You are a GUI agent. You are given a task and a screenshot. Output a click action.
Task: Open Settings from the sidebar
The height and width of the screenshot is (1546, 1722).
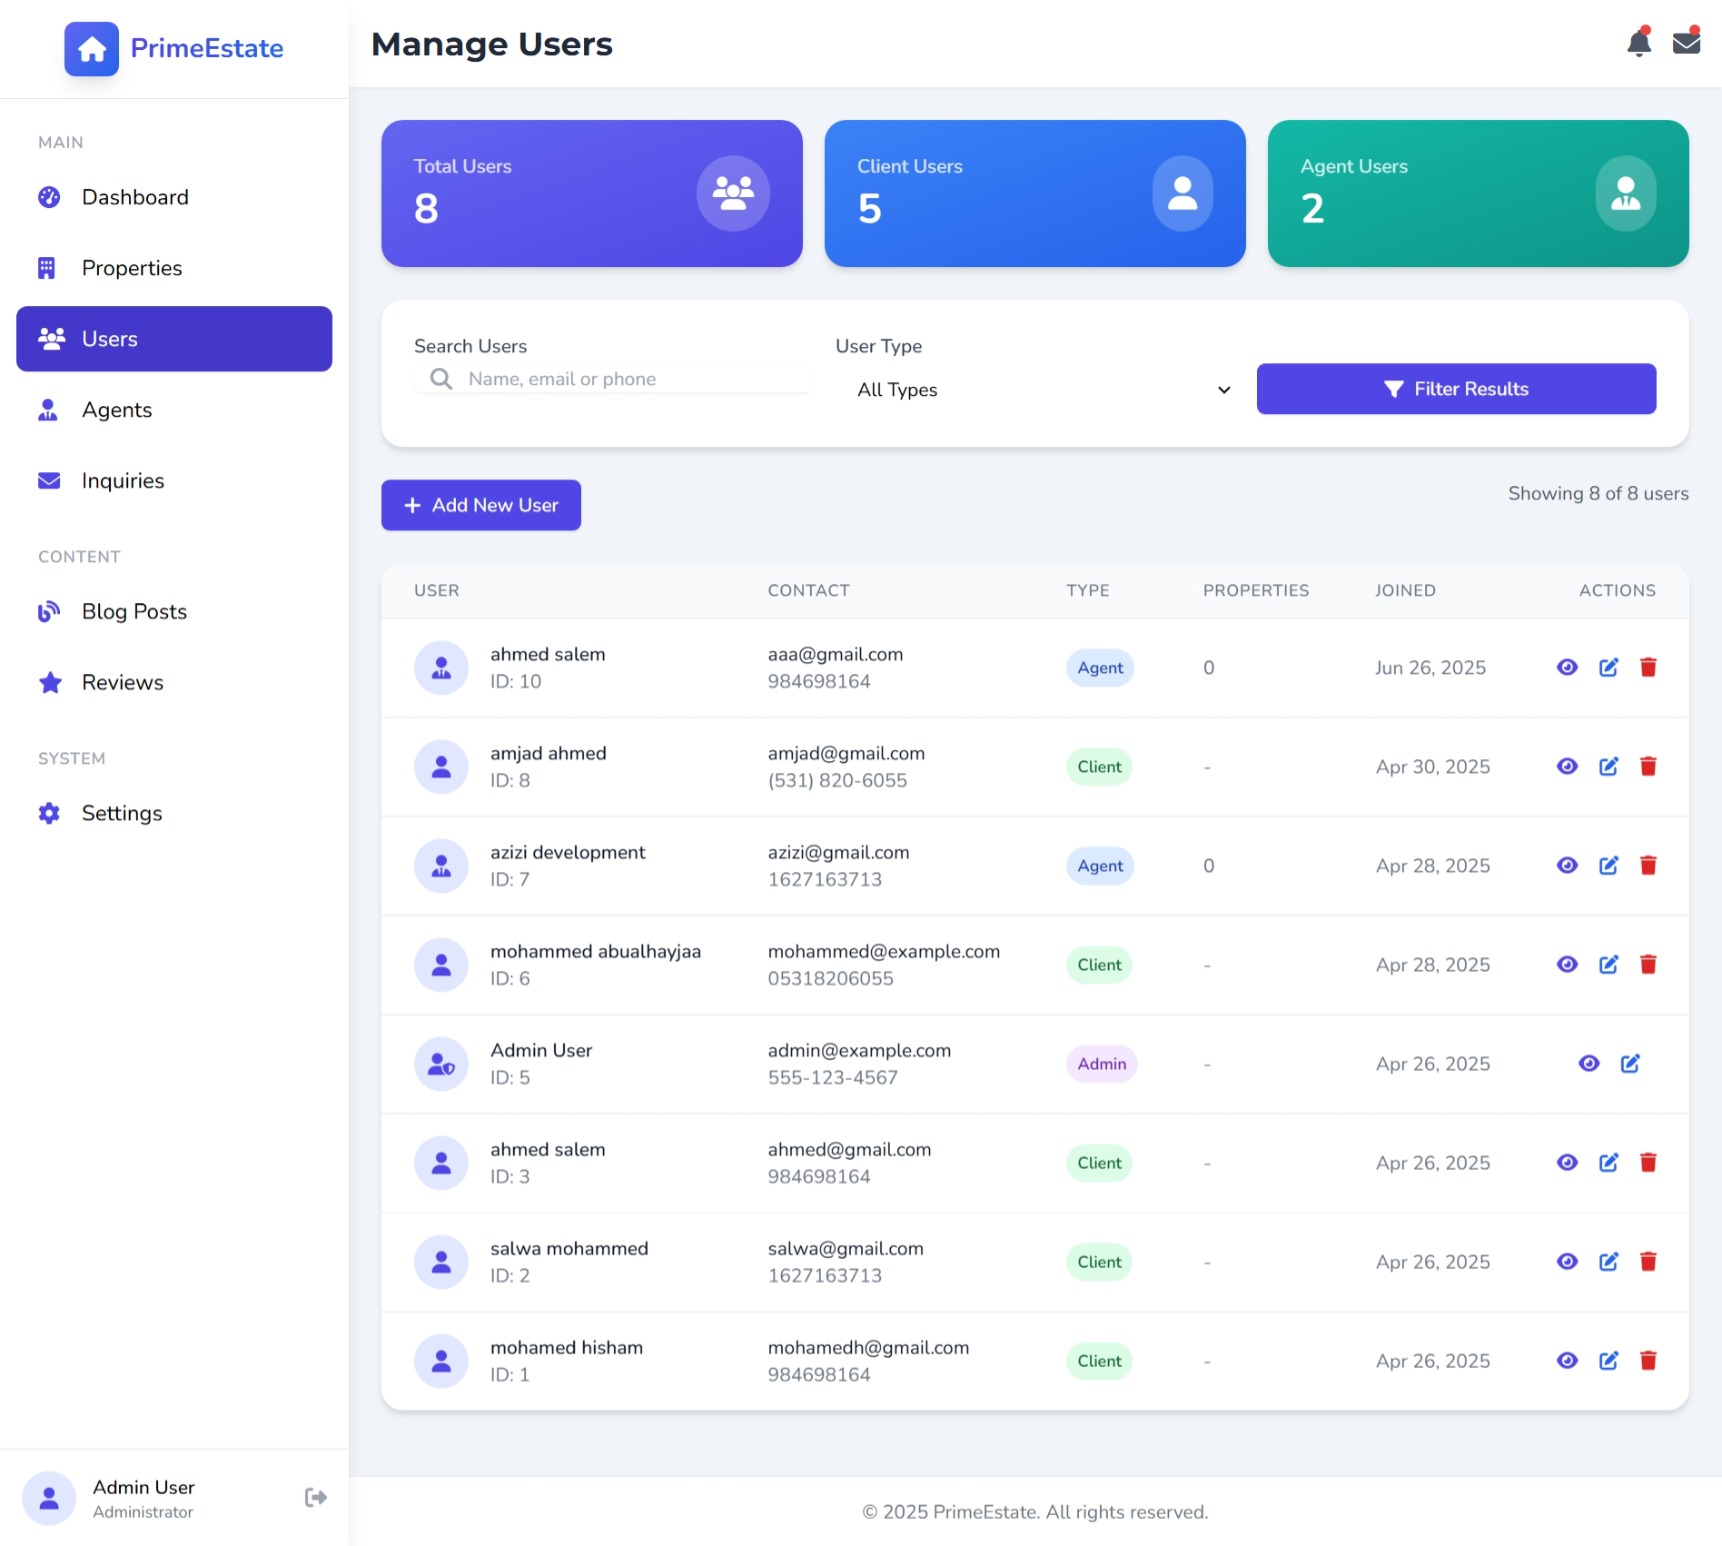pyautogui.click(x=121, y=814)
